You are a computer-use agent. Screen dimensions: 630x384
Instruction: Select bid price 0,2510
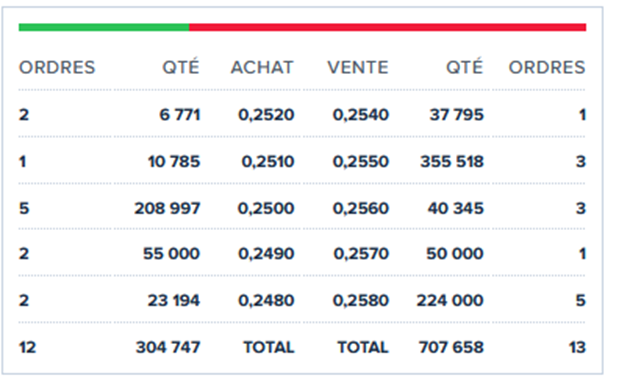[268, 162]
